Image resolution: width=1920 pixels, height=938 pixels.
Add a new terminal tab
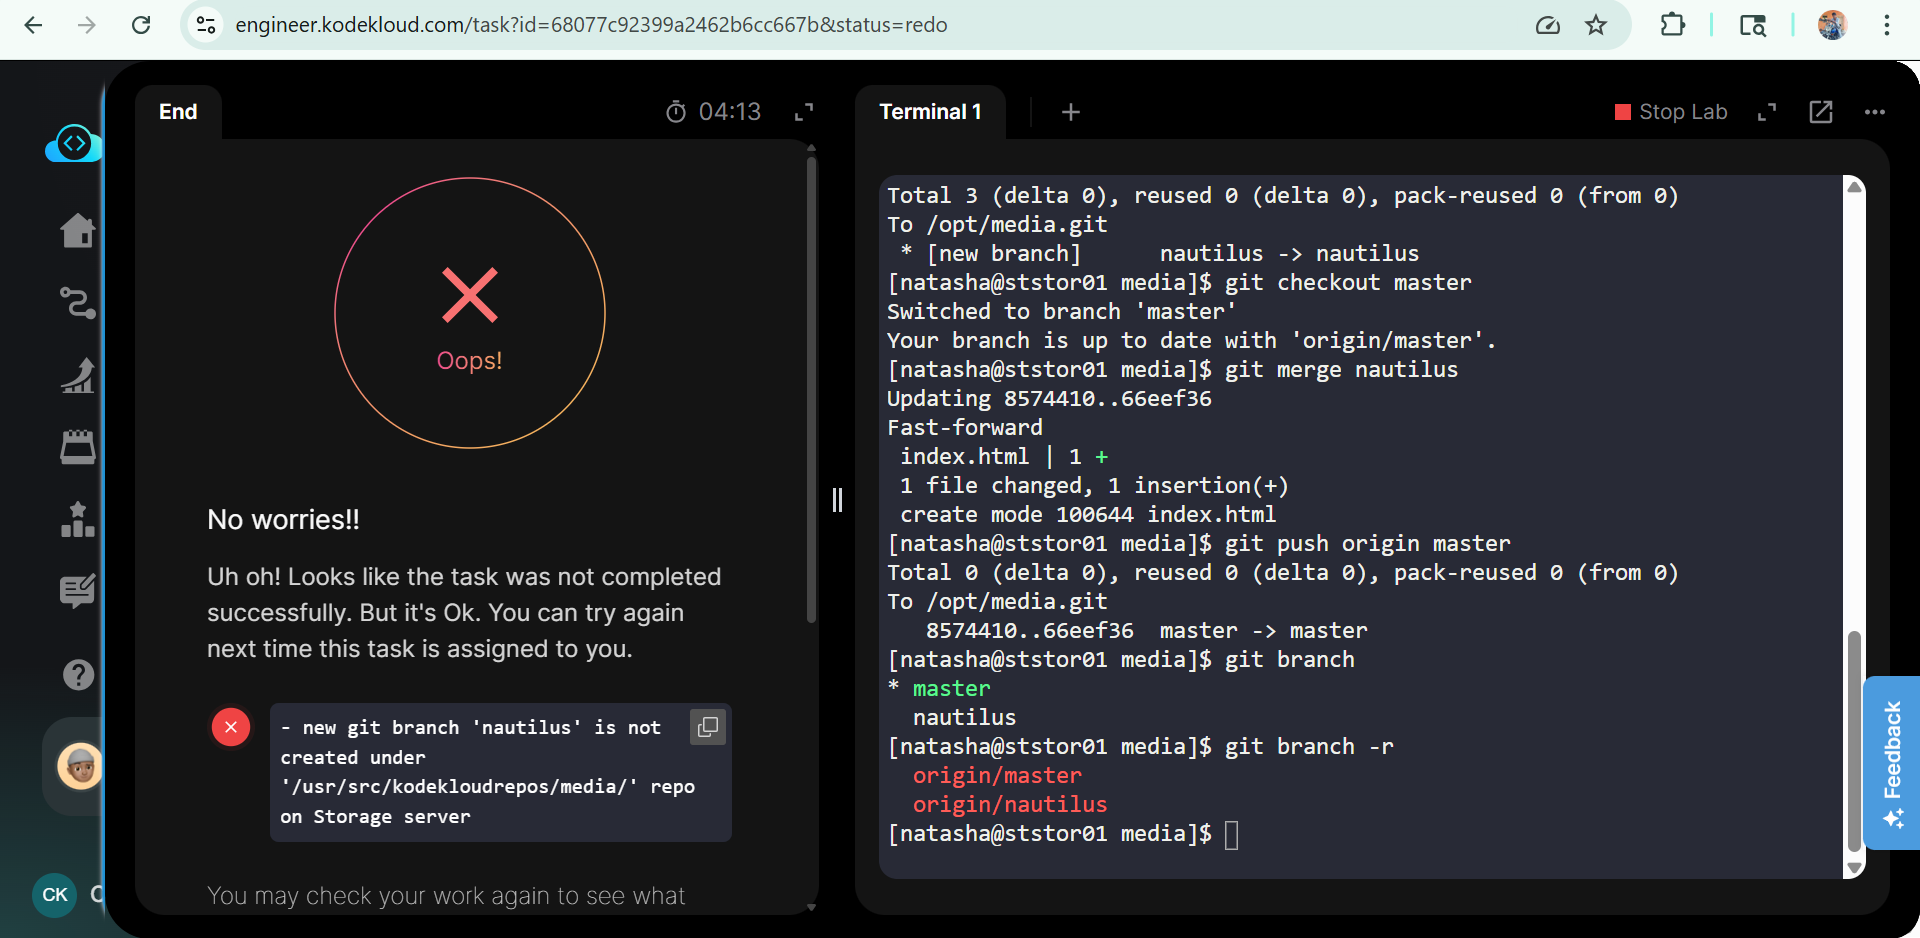[x=1070, y=112]
